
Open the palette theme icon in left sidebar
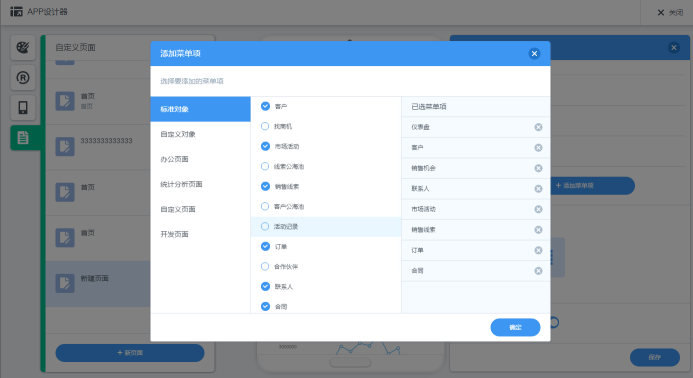[23, 47]
